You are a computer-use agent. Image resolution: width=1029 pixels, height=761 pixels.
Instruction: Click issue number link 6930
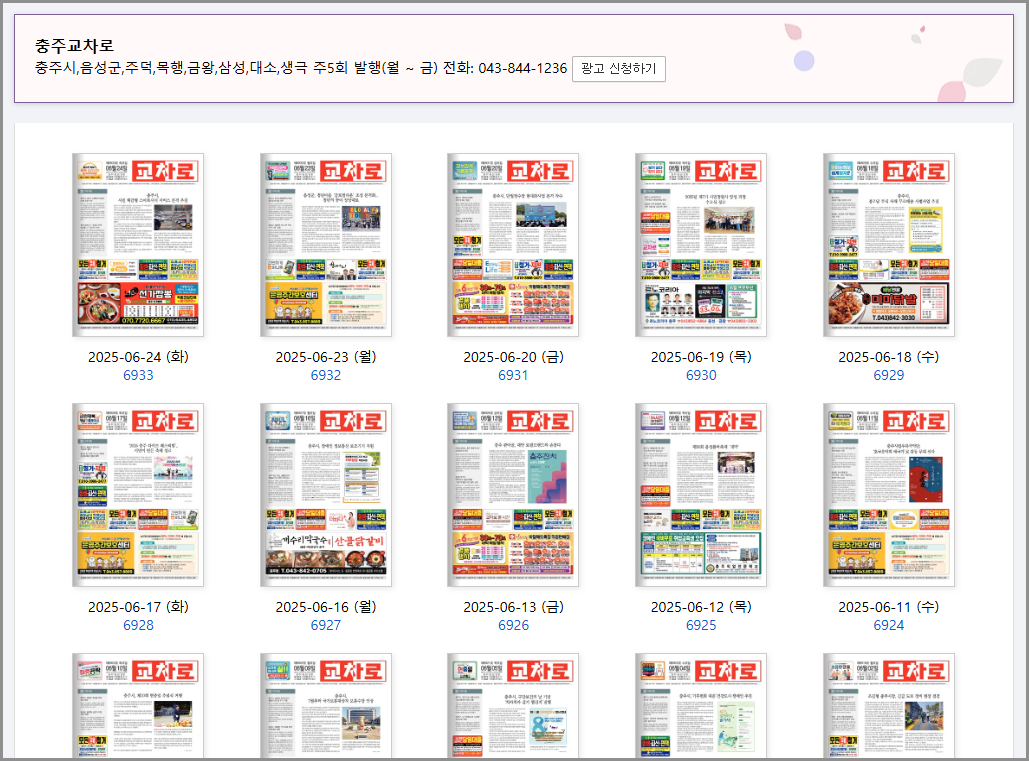click(701, 375)
